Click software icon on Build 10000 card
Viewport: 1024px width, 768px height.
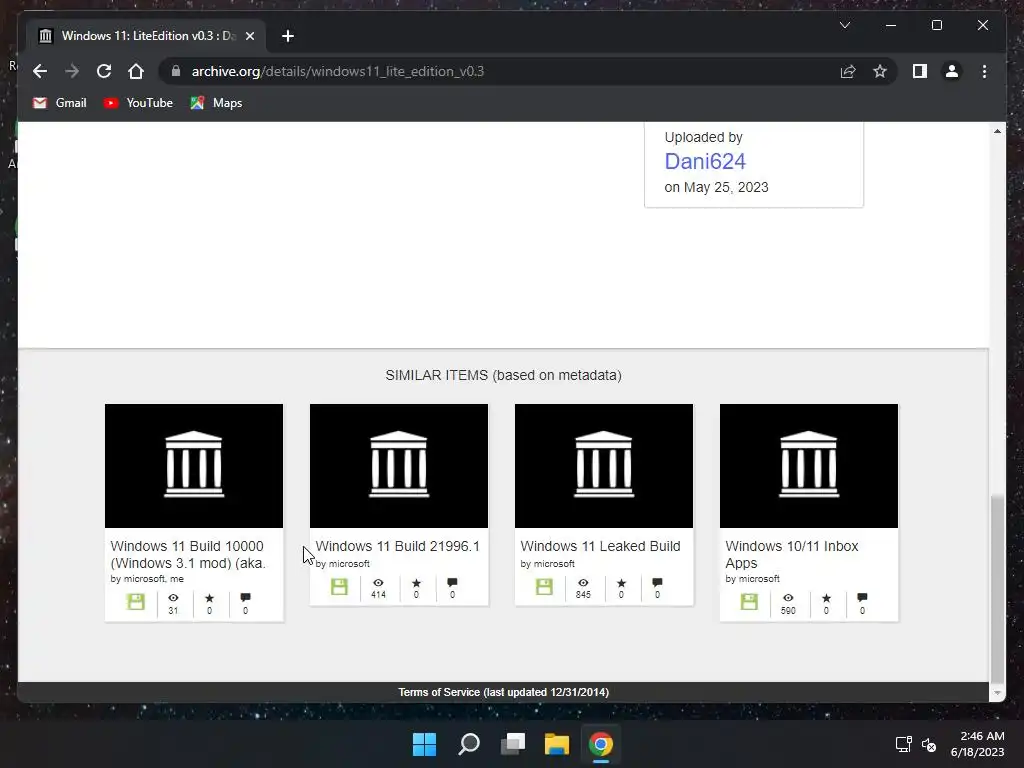coord(136,601)
